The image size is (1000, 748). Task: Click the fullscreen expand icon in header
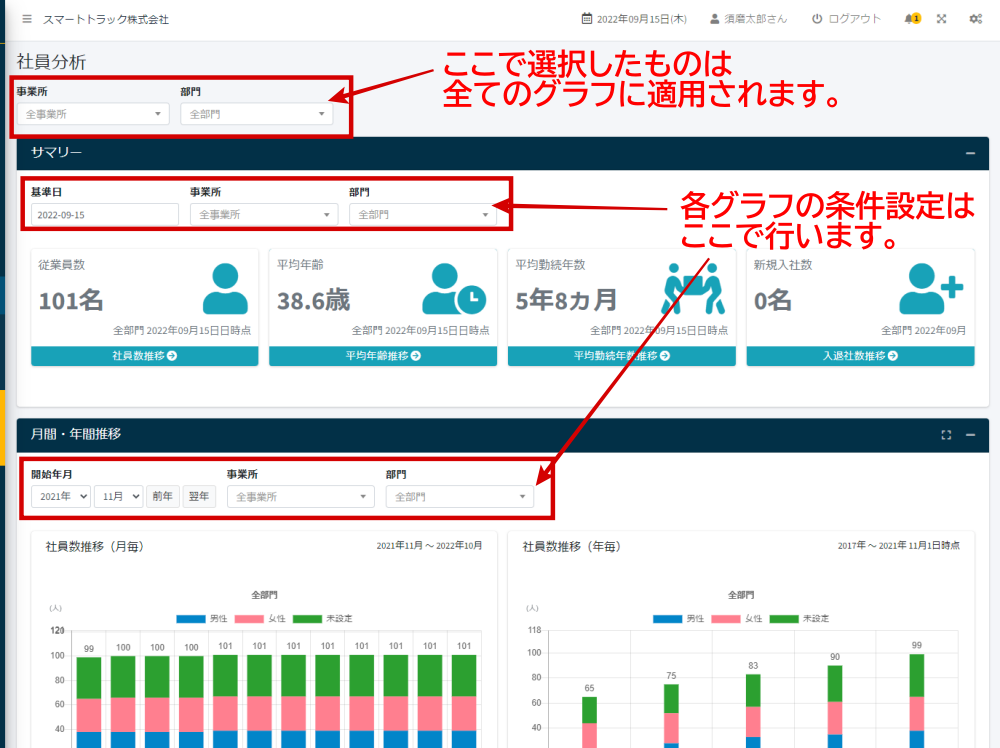point(941,19)
